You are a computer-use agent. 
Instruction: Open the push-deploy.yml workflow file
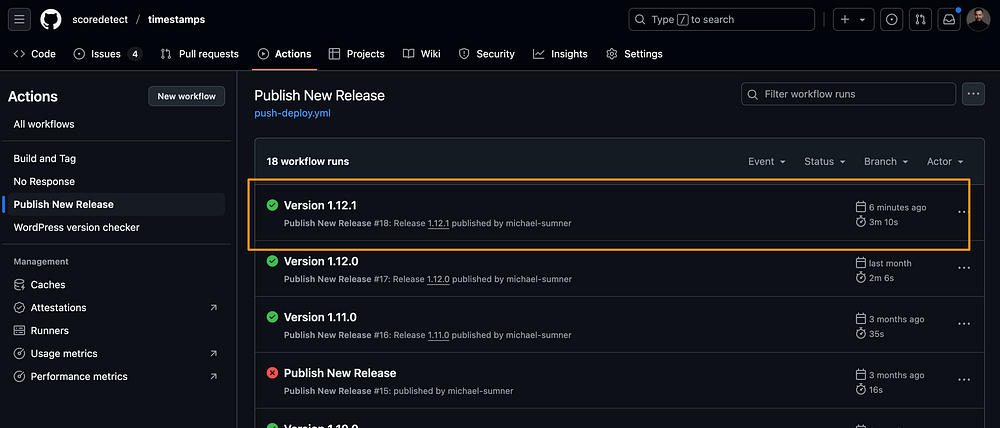click(293, 114)
